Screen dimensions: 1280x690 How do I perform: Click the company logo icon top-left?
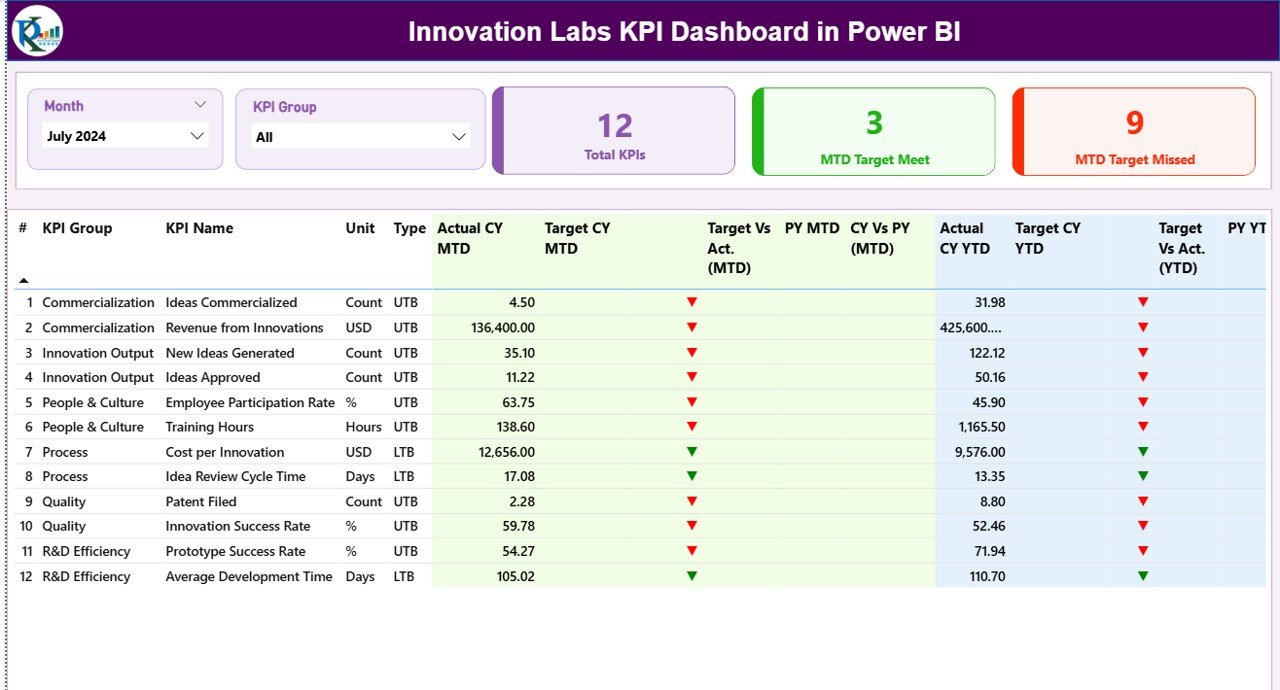pos(35,31)
